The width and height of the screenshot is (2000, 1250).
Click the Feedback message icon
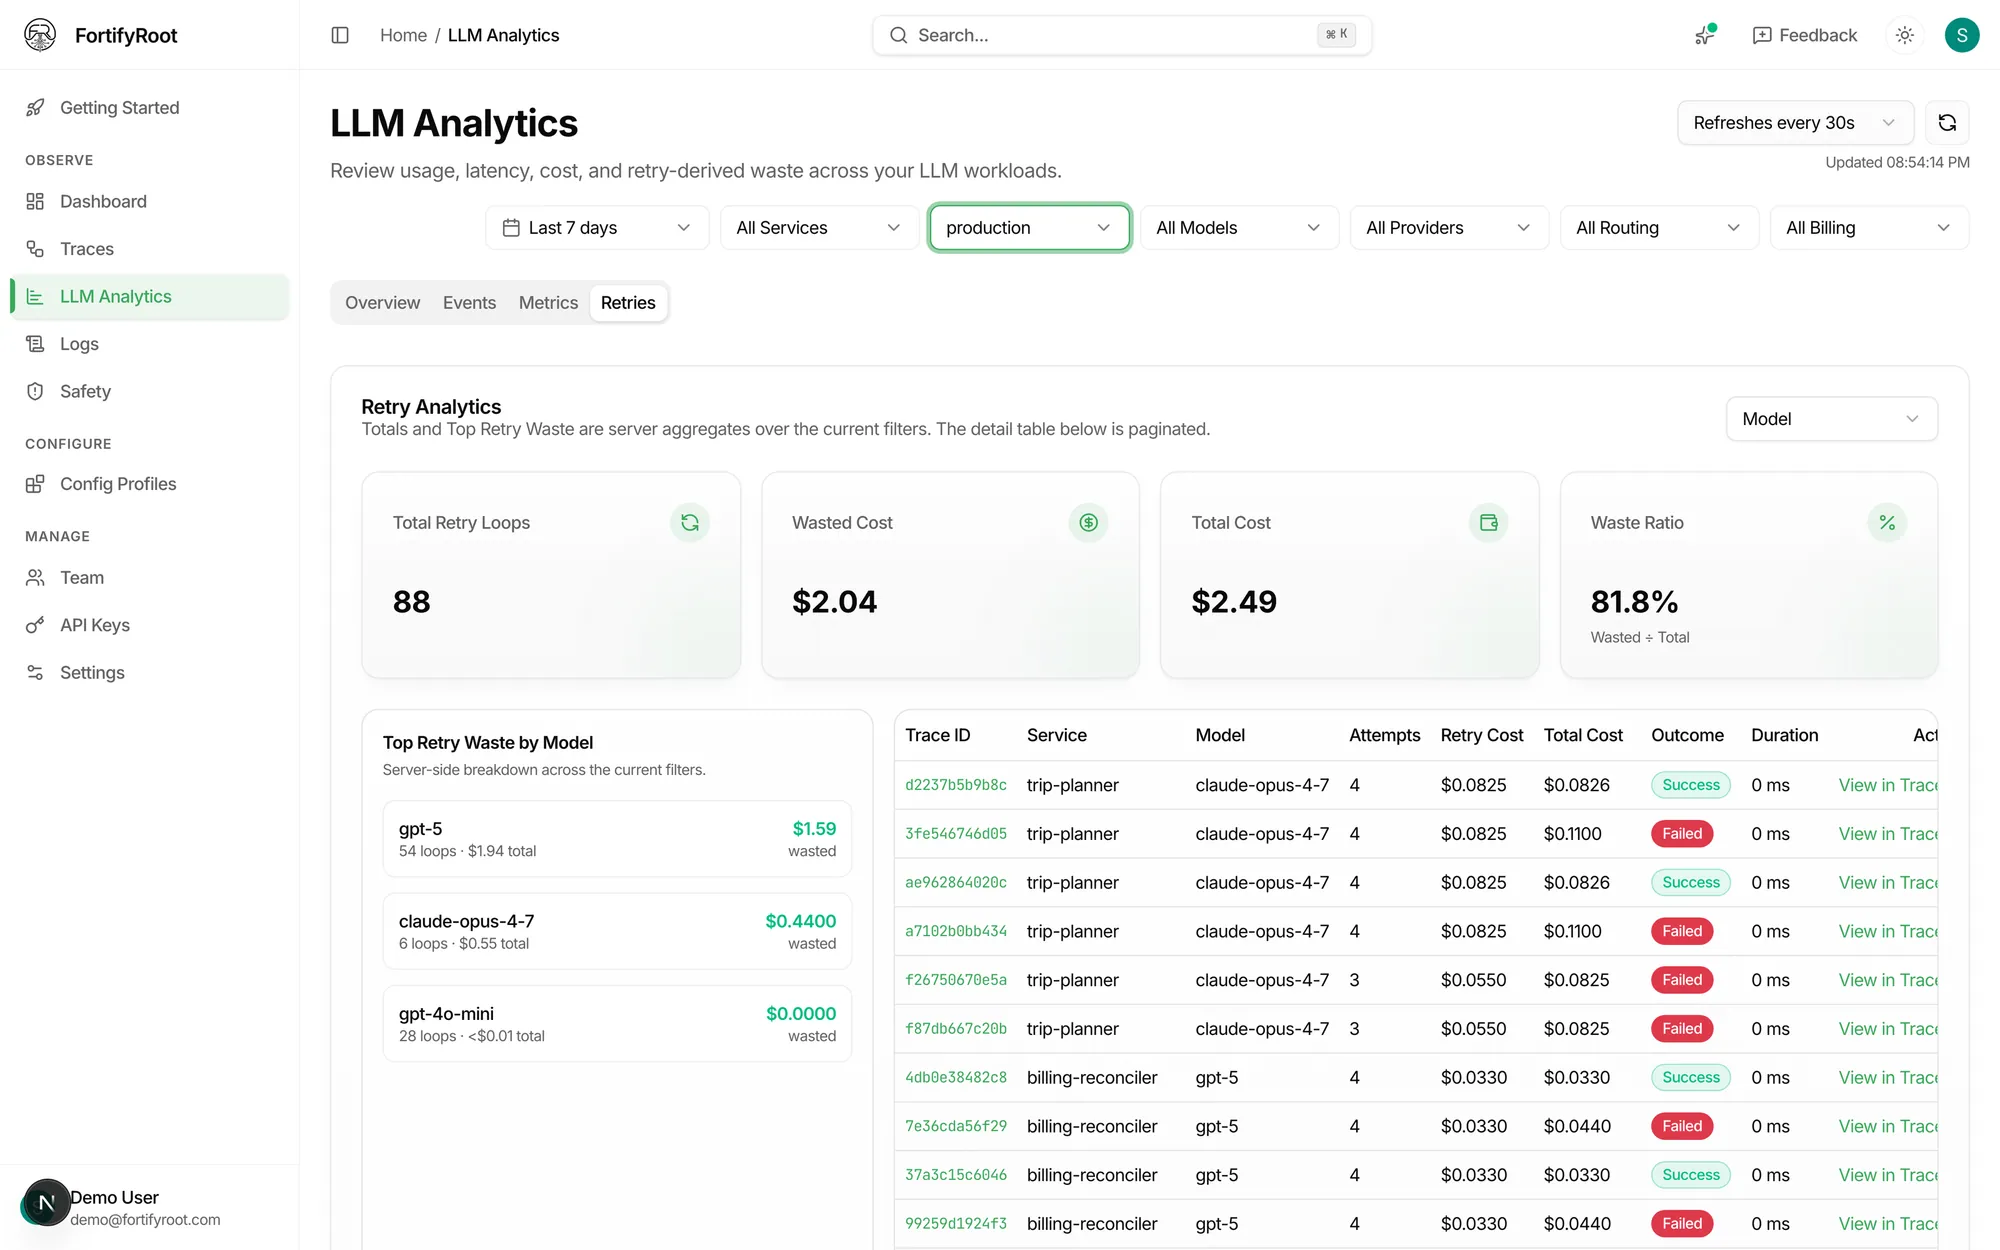[x=1762, y=35]
